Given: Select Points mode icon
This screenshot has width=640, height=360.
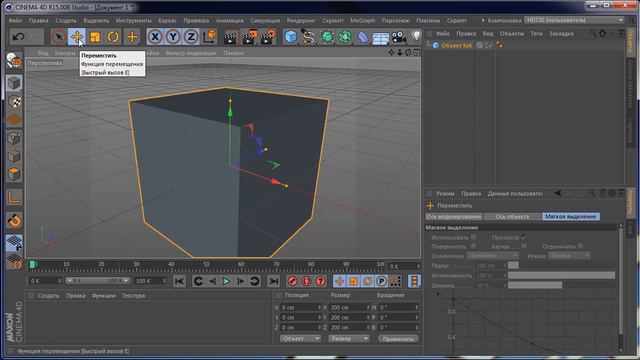Looking at the screenshot, I should pyautogui.click(x=14, y=138).
